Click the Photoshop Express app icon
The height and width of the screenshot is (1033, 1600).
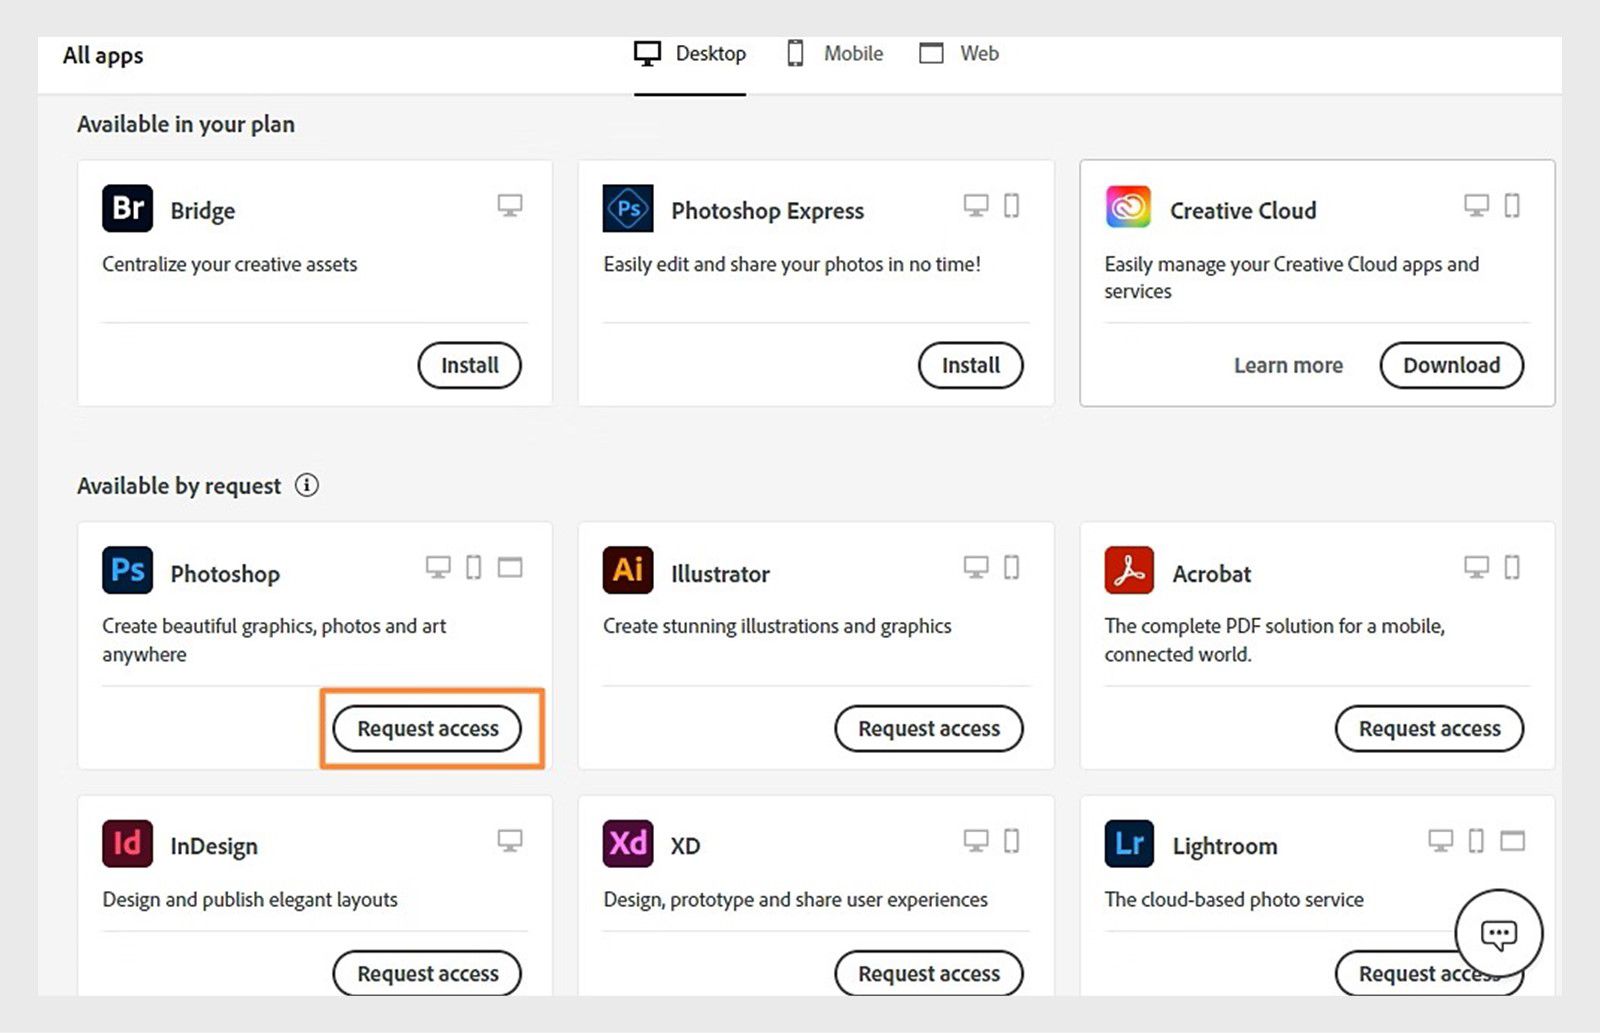coord(628,208)
